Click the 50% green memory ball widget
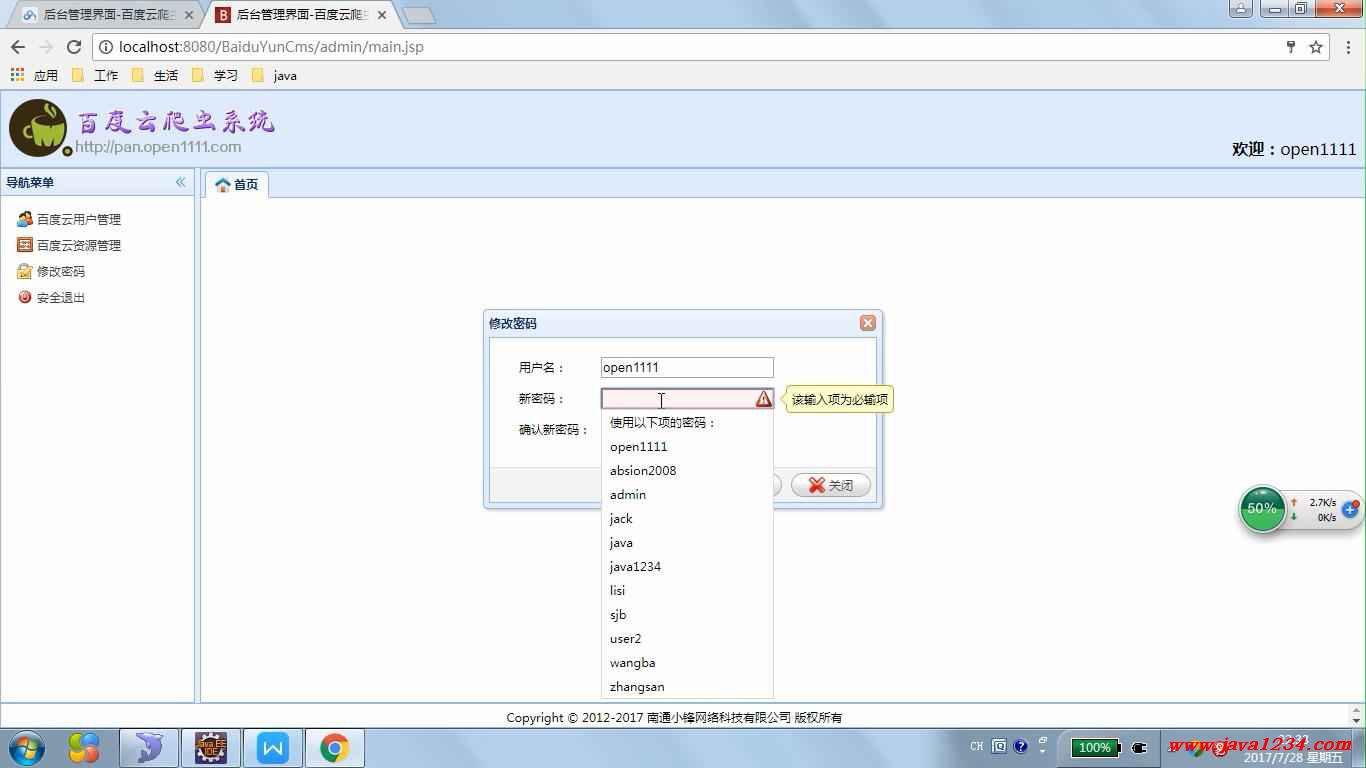The height and width of the screenshot is (768, 1366). point(1262,508)
